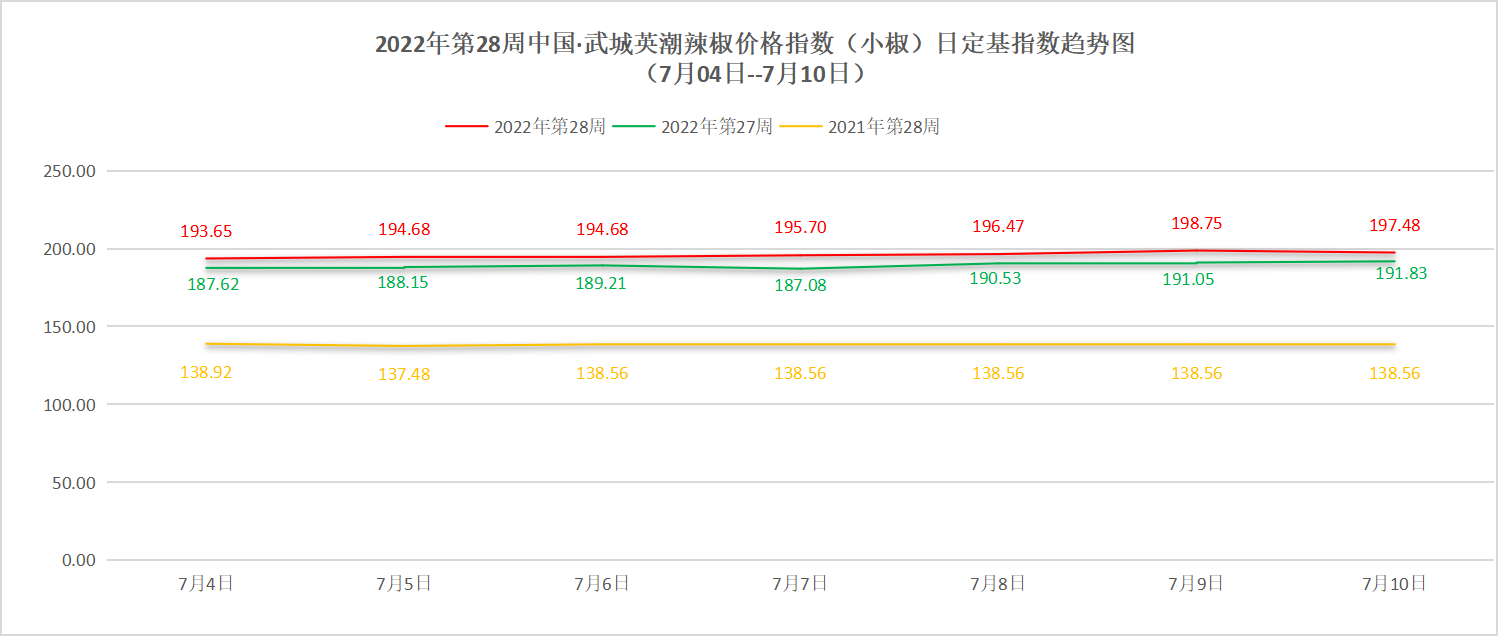Click the gridline at the 150.00 level
The width and height of the screenshot is (1499, 637).
pos(700,326)
